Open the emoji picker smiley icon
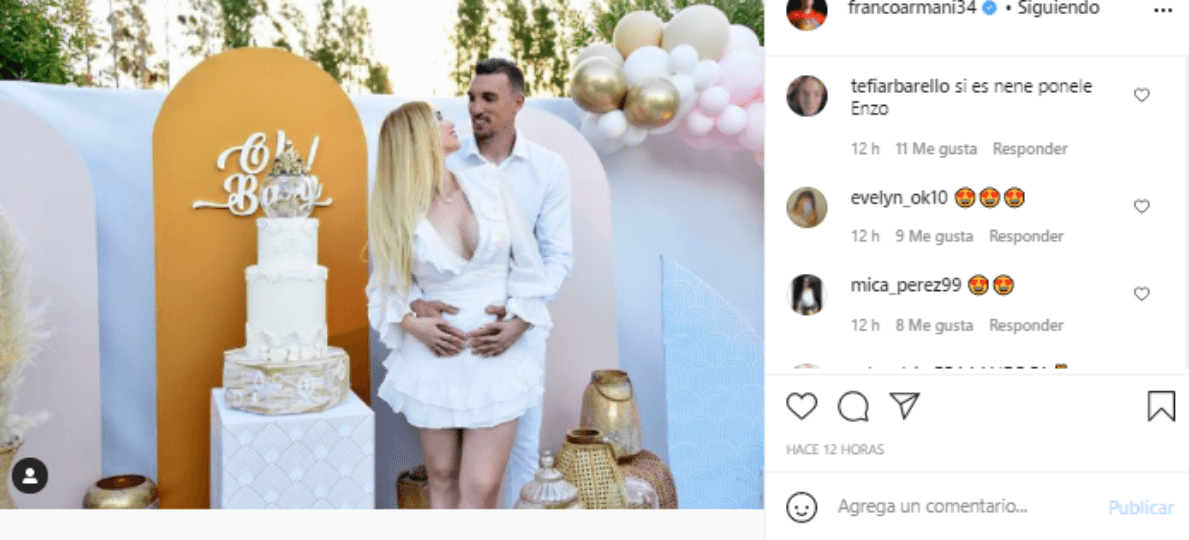This screenshot has height=540, width=1189. point(802,507)
